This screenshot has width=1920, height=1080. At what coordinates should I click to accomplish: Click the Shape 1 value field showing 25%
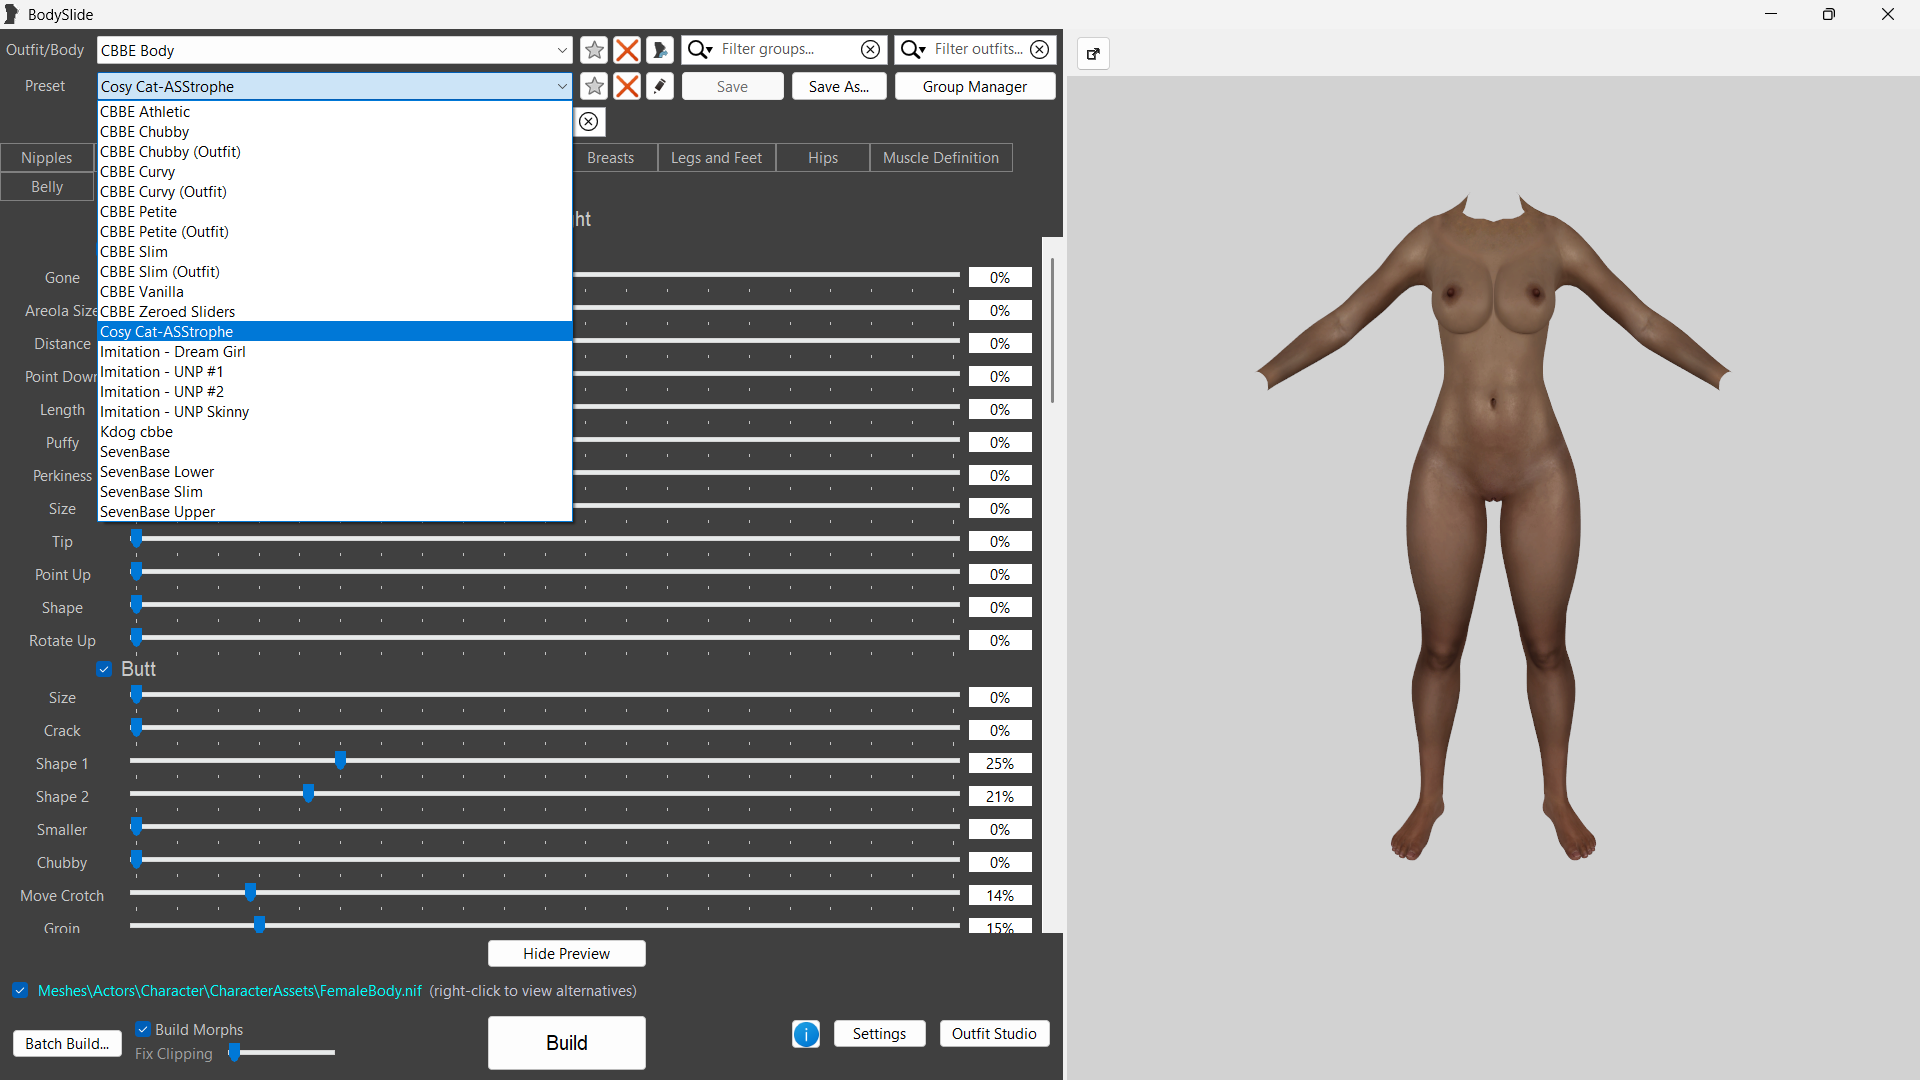[1000, 764]
